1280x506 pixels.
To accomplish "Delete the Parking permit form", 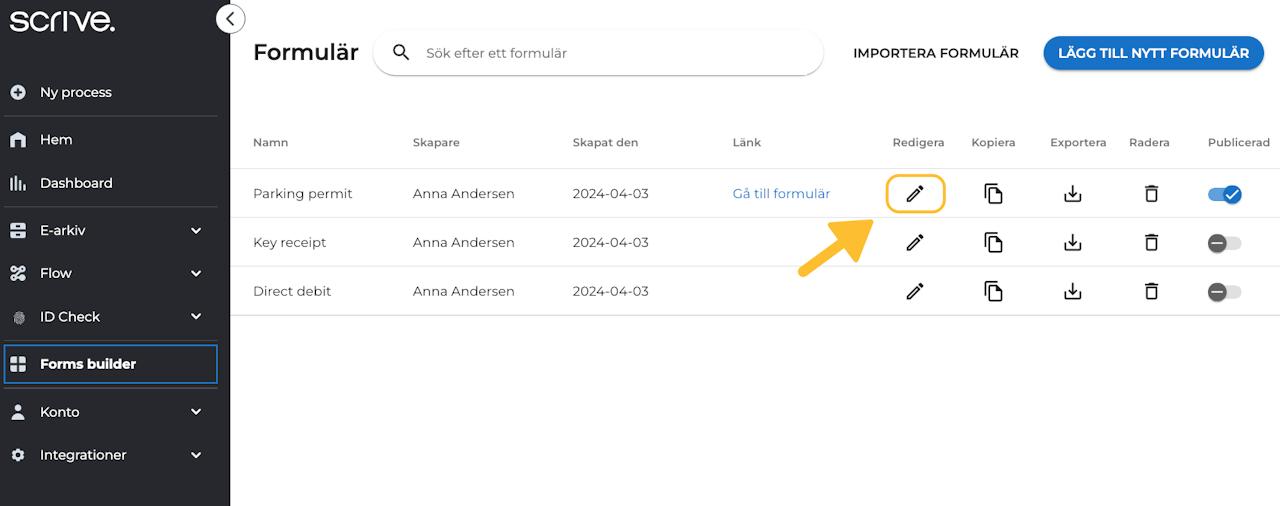I will (1151, 194).
